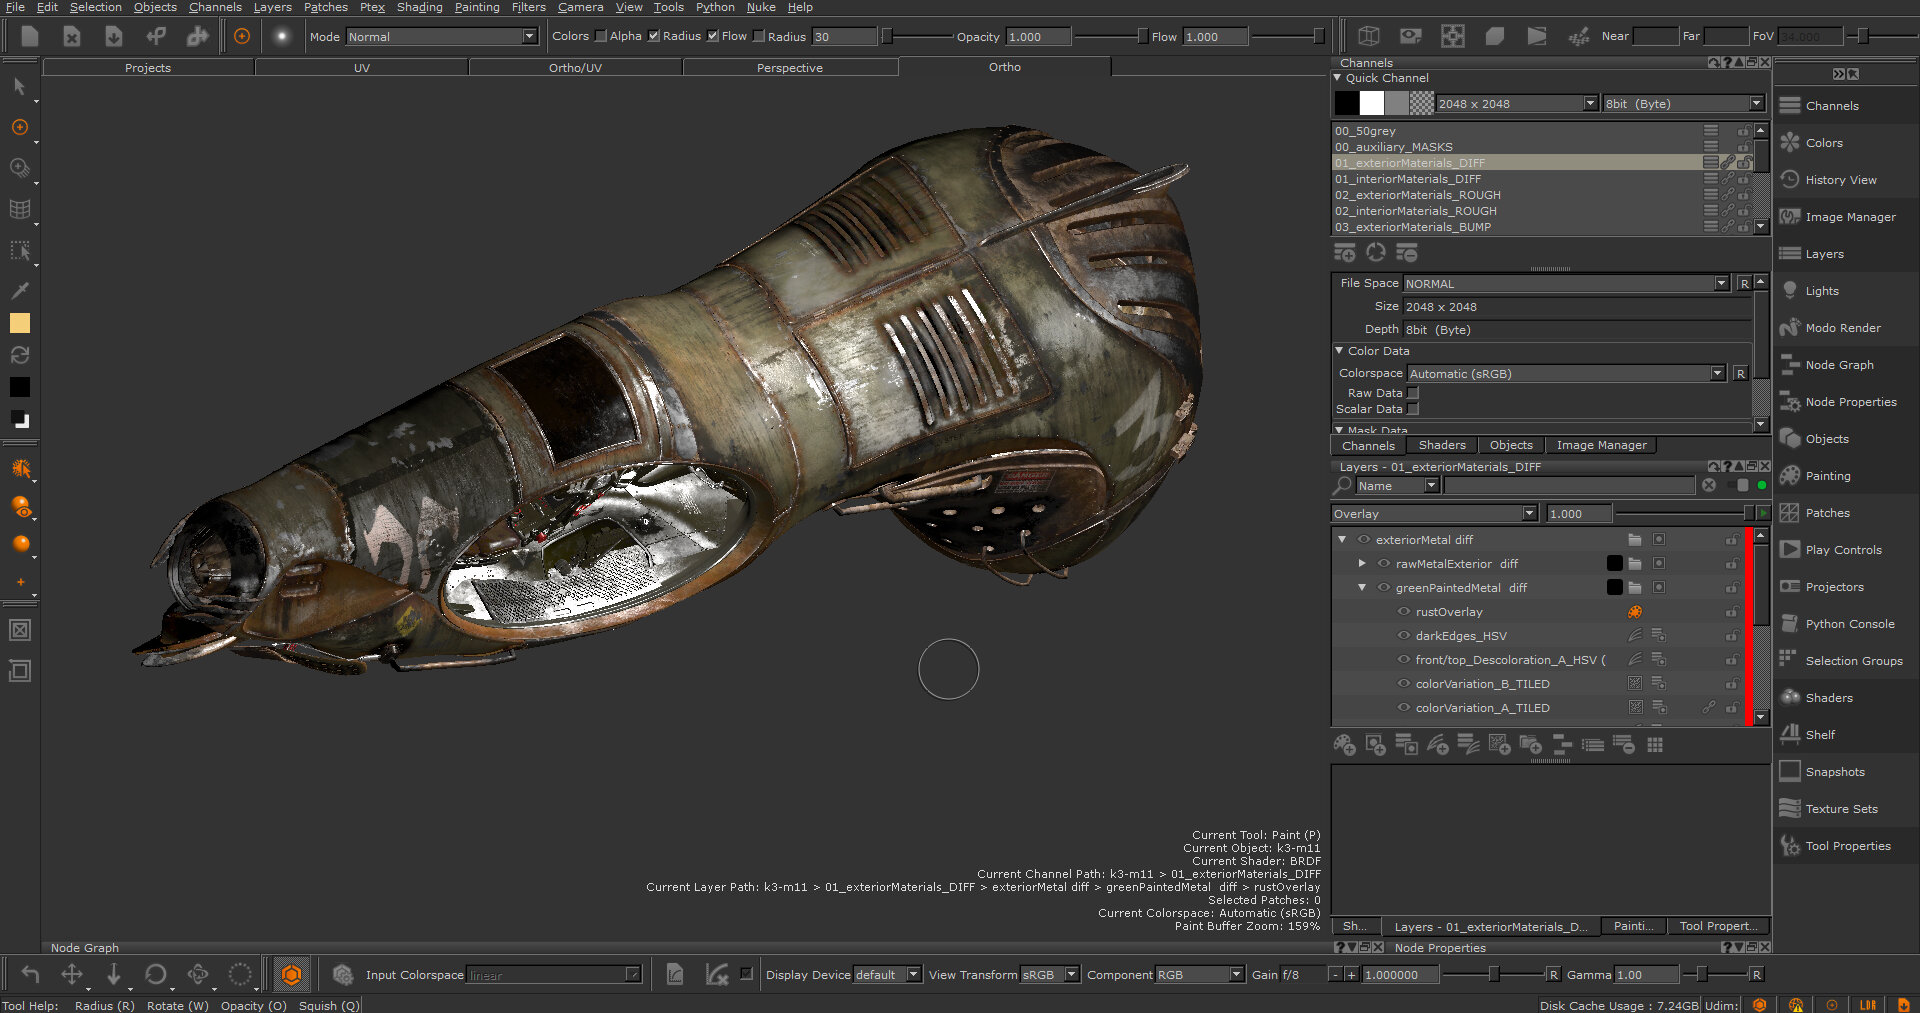The height and width of the screenshot is (1013, 1920).
Task: Open the Node Graph palette
Action: pyautogui.click(x=1838, y=365)
